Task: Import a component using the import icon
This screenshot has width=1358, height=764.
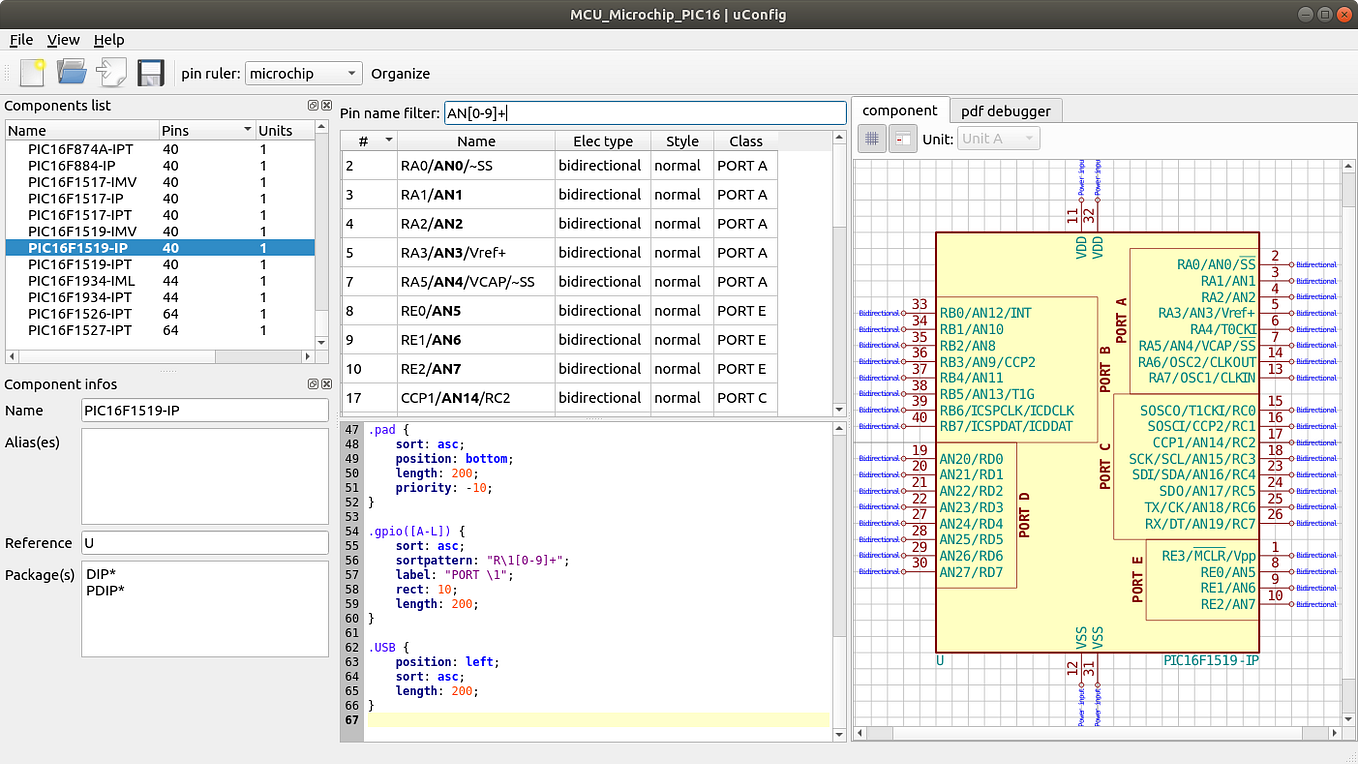Action: [x=111, y=72]
